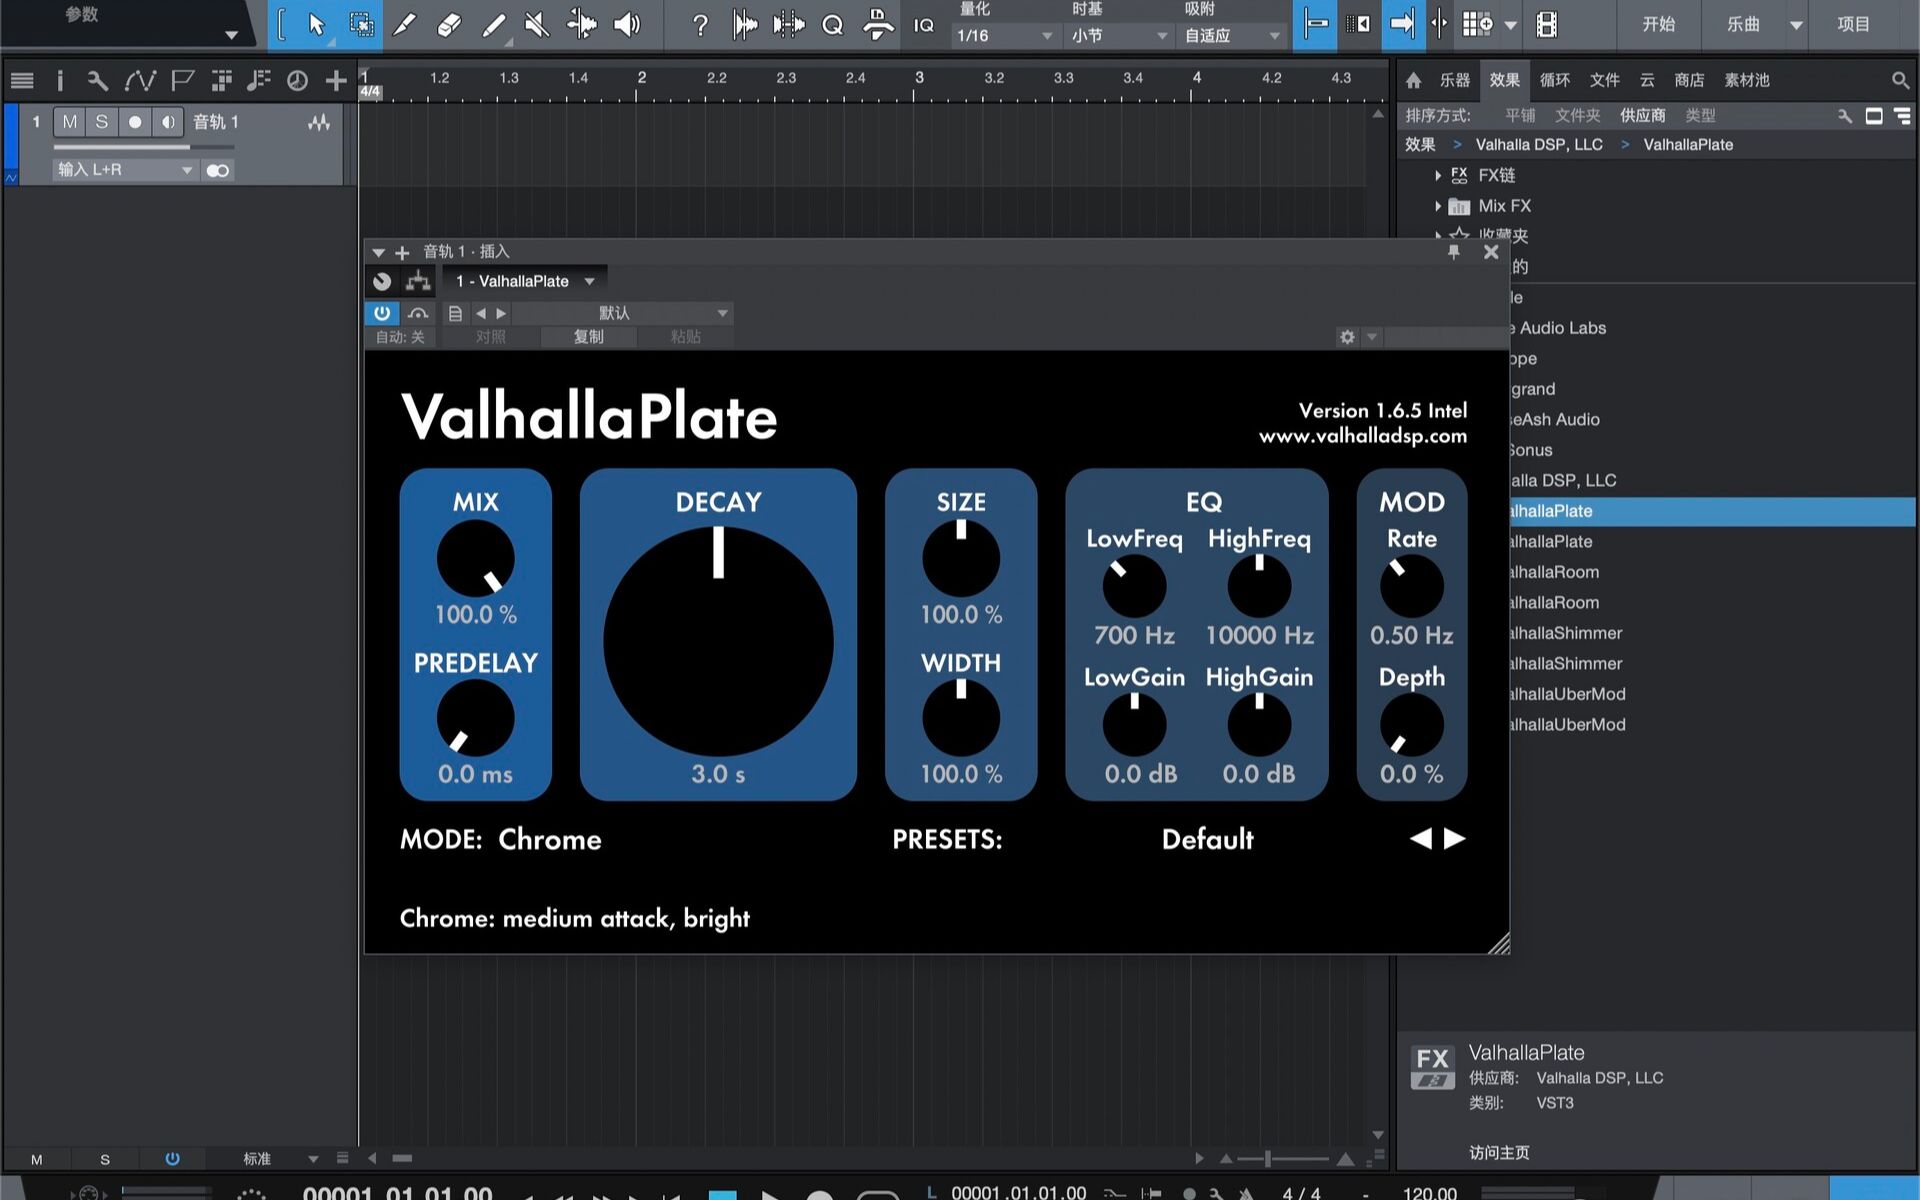The height and width of the screenshot is (1200, 1920).
Task: Open the 输入 L+R input dropdown
Action: (x=125, y=170)
